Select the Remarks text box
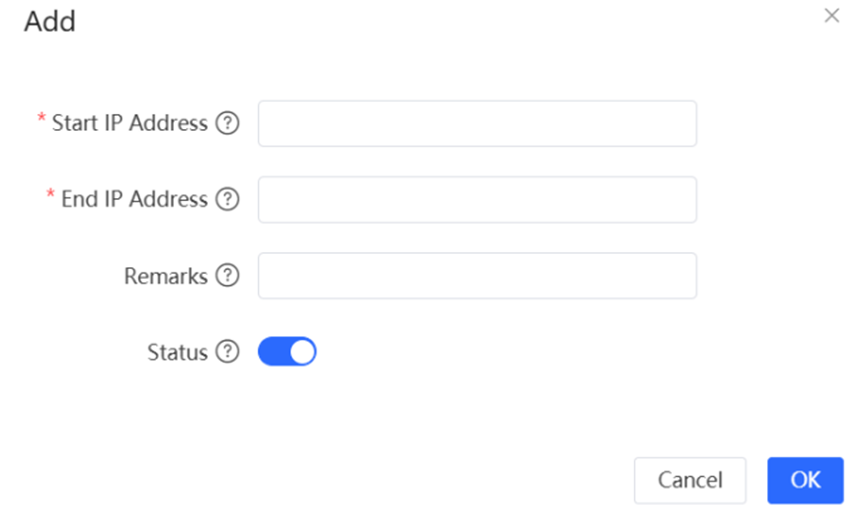The image size is (863, 516). 477,276
